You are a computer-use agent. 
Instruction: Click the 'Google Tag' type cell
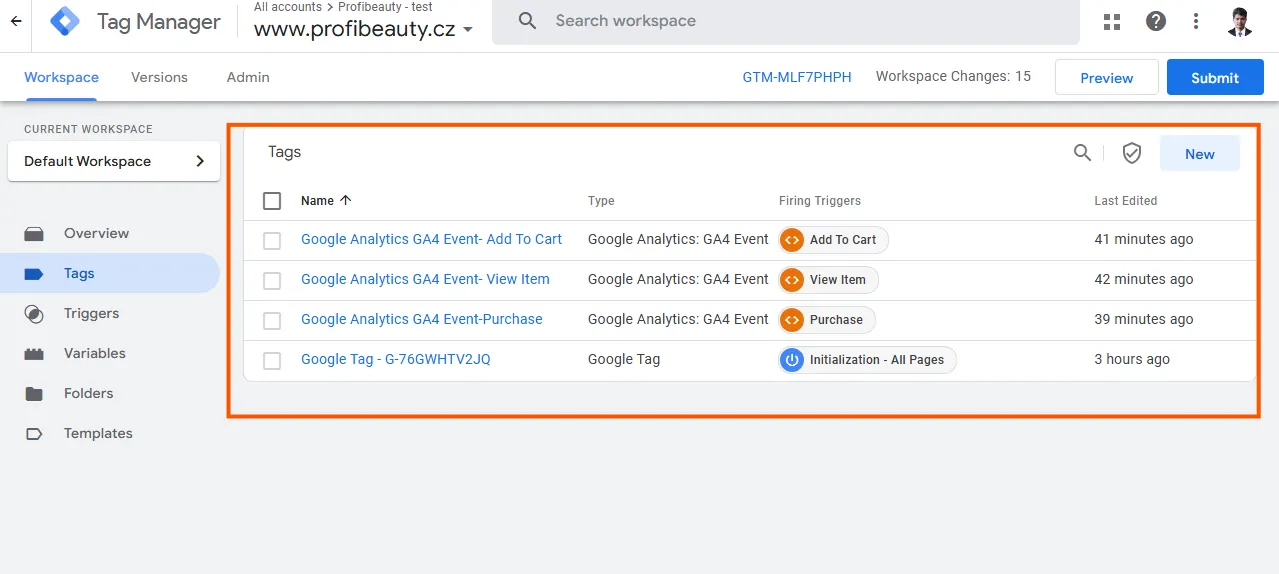click(x=624, y=359)
